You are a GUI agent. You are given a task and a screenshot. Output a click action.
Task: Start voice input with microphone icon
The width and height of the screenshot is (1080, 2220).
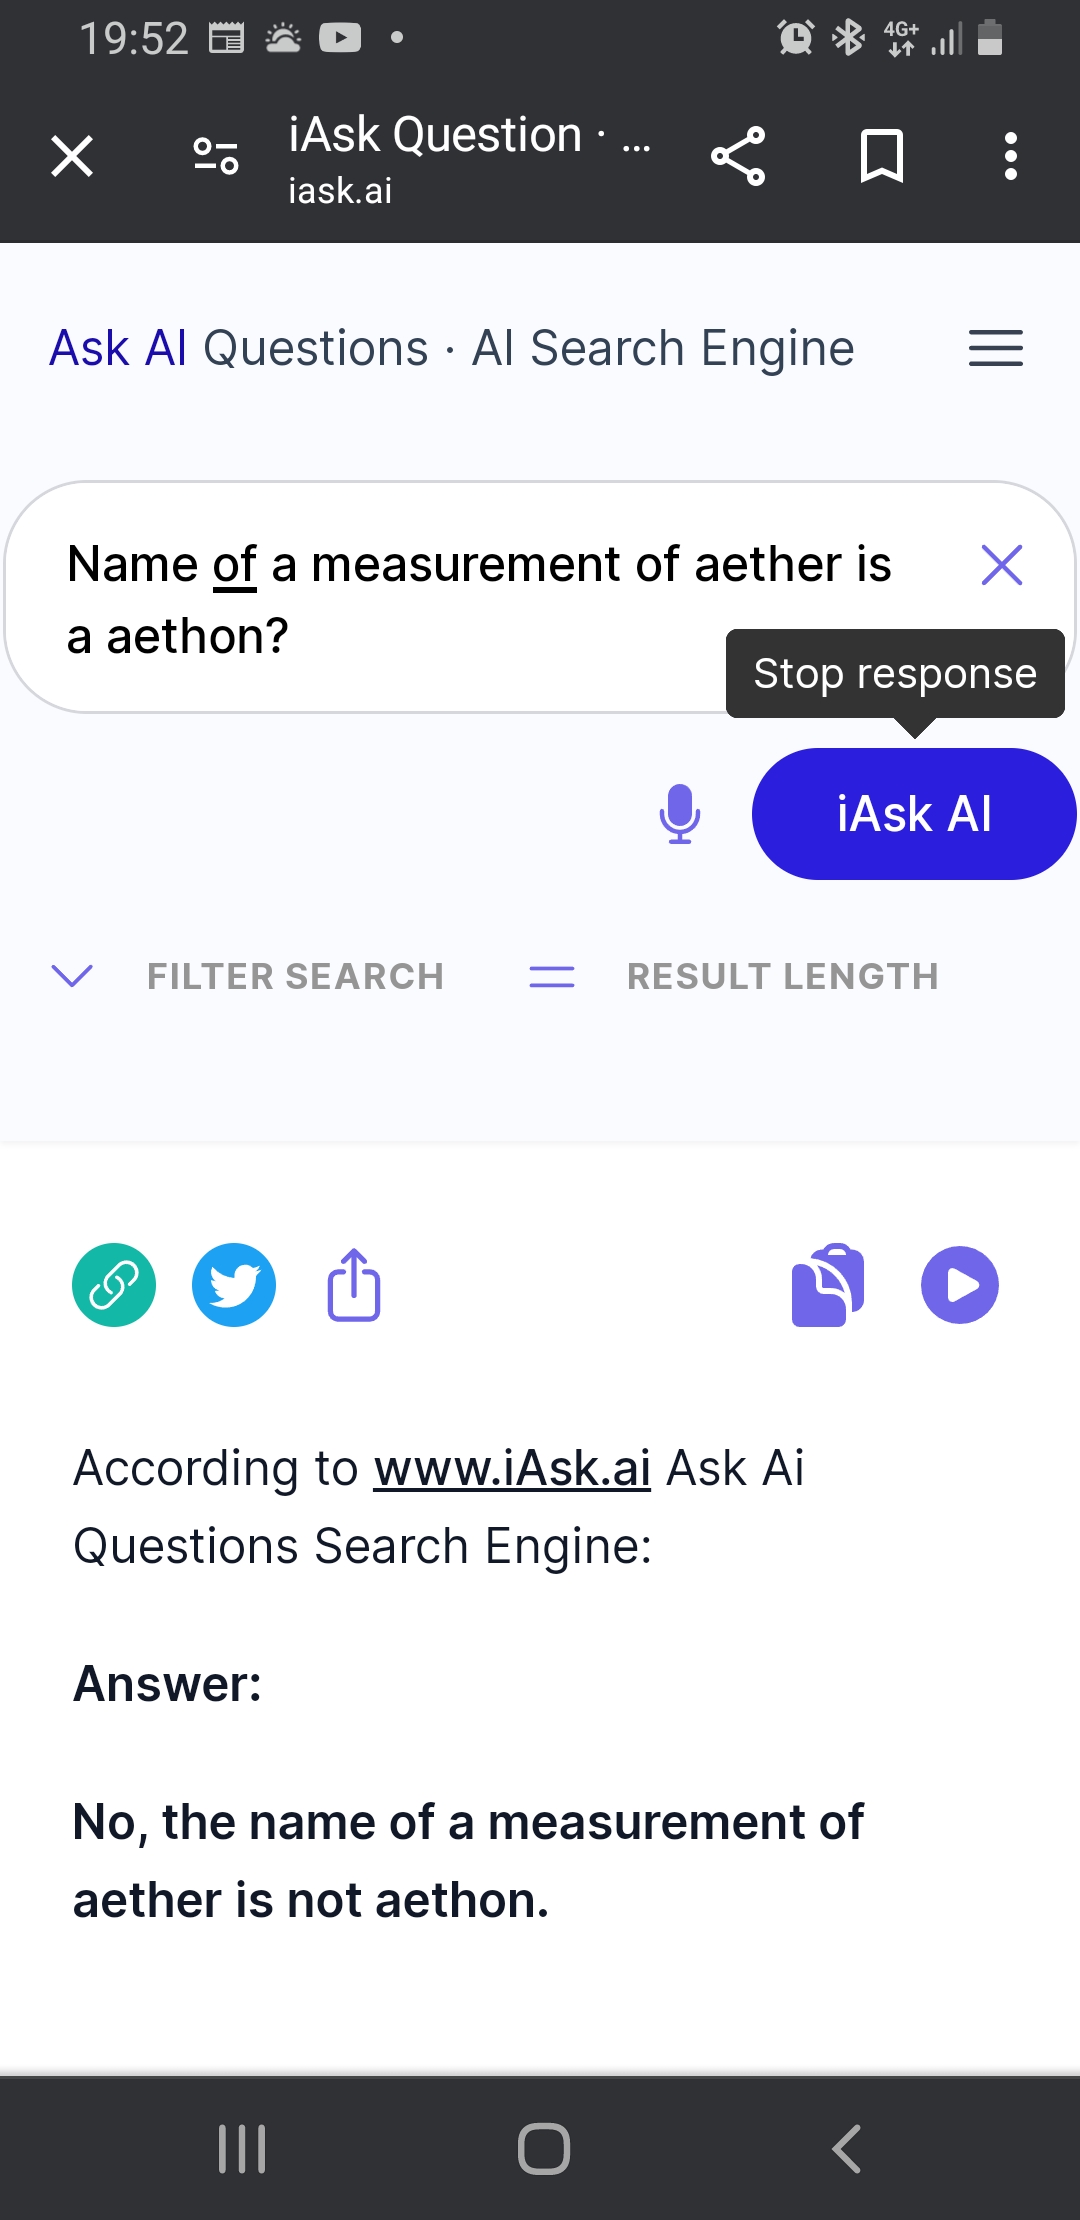(x=680, y=814)
